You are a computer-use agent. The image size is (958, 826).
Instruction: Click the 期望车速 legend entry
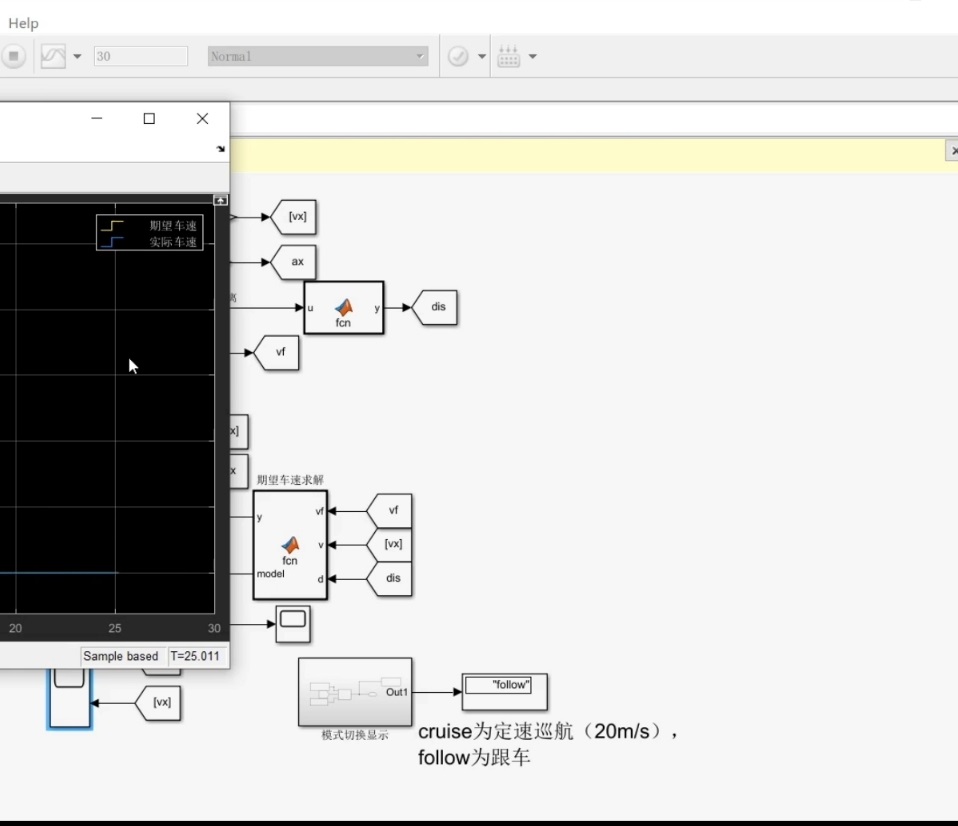tap(150, 225)
